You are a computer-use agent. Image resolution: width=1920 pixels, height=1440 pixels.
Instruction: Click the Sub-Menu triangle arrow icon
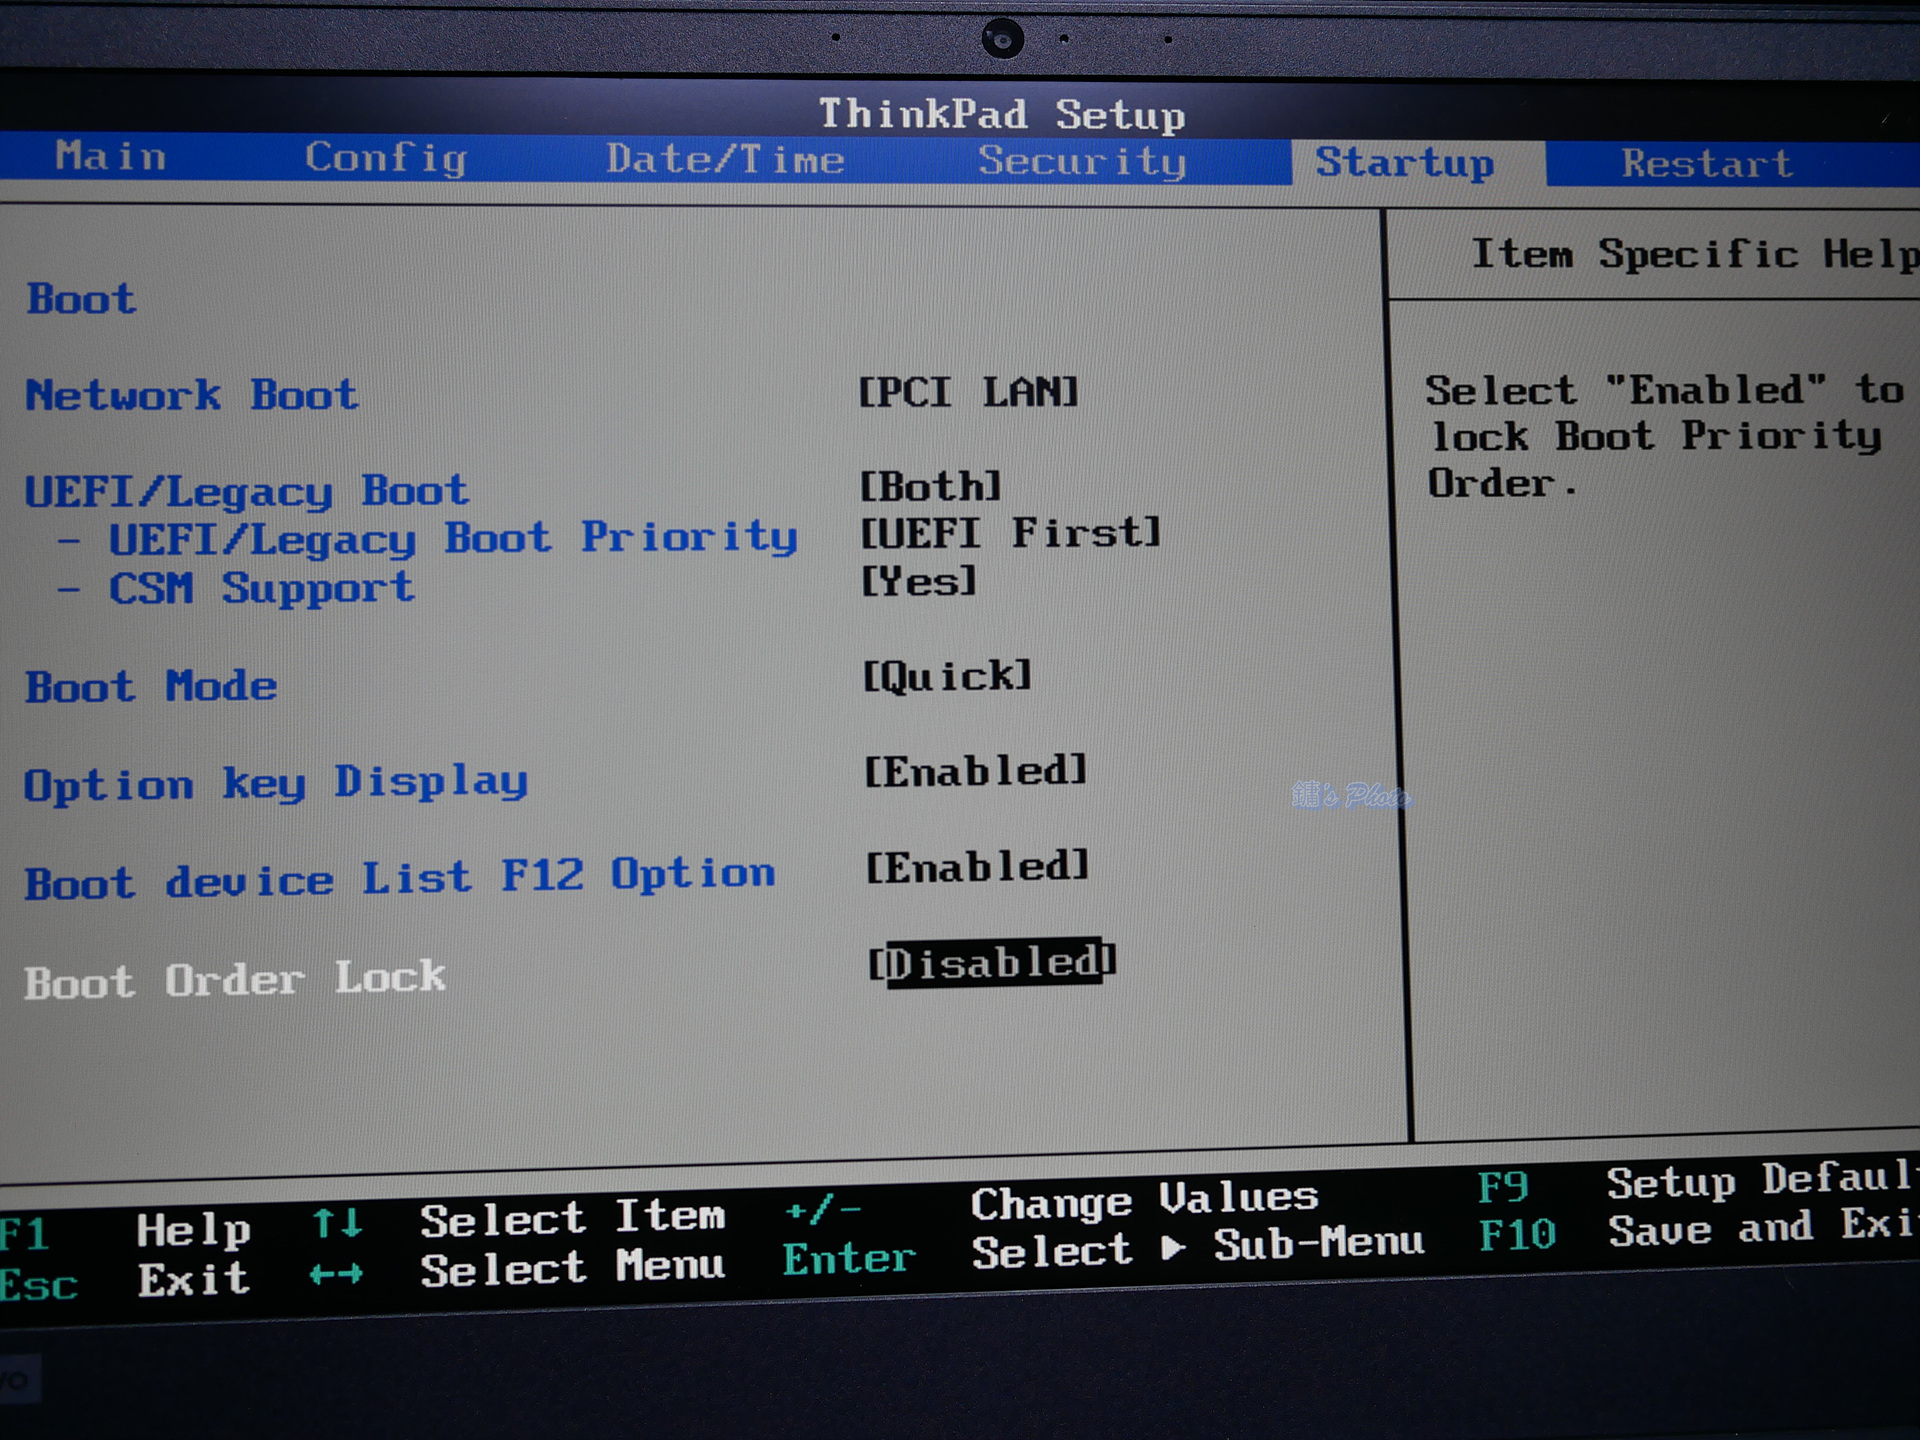click(1174, 1248)
